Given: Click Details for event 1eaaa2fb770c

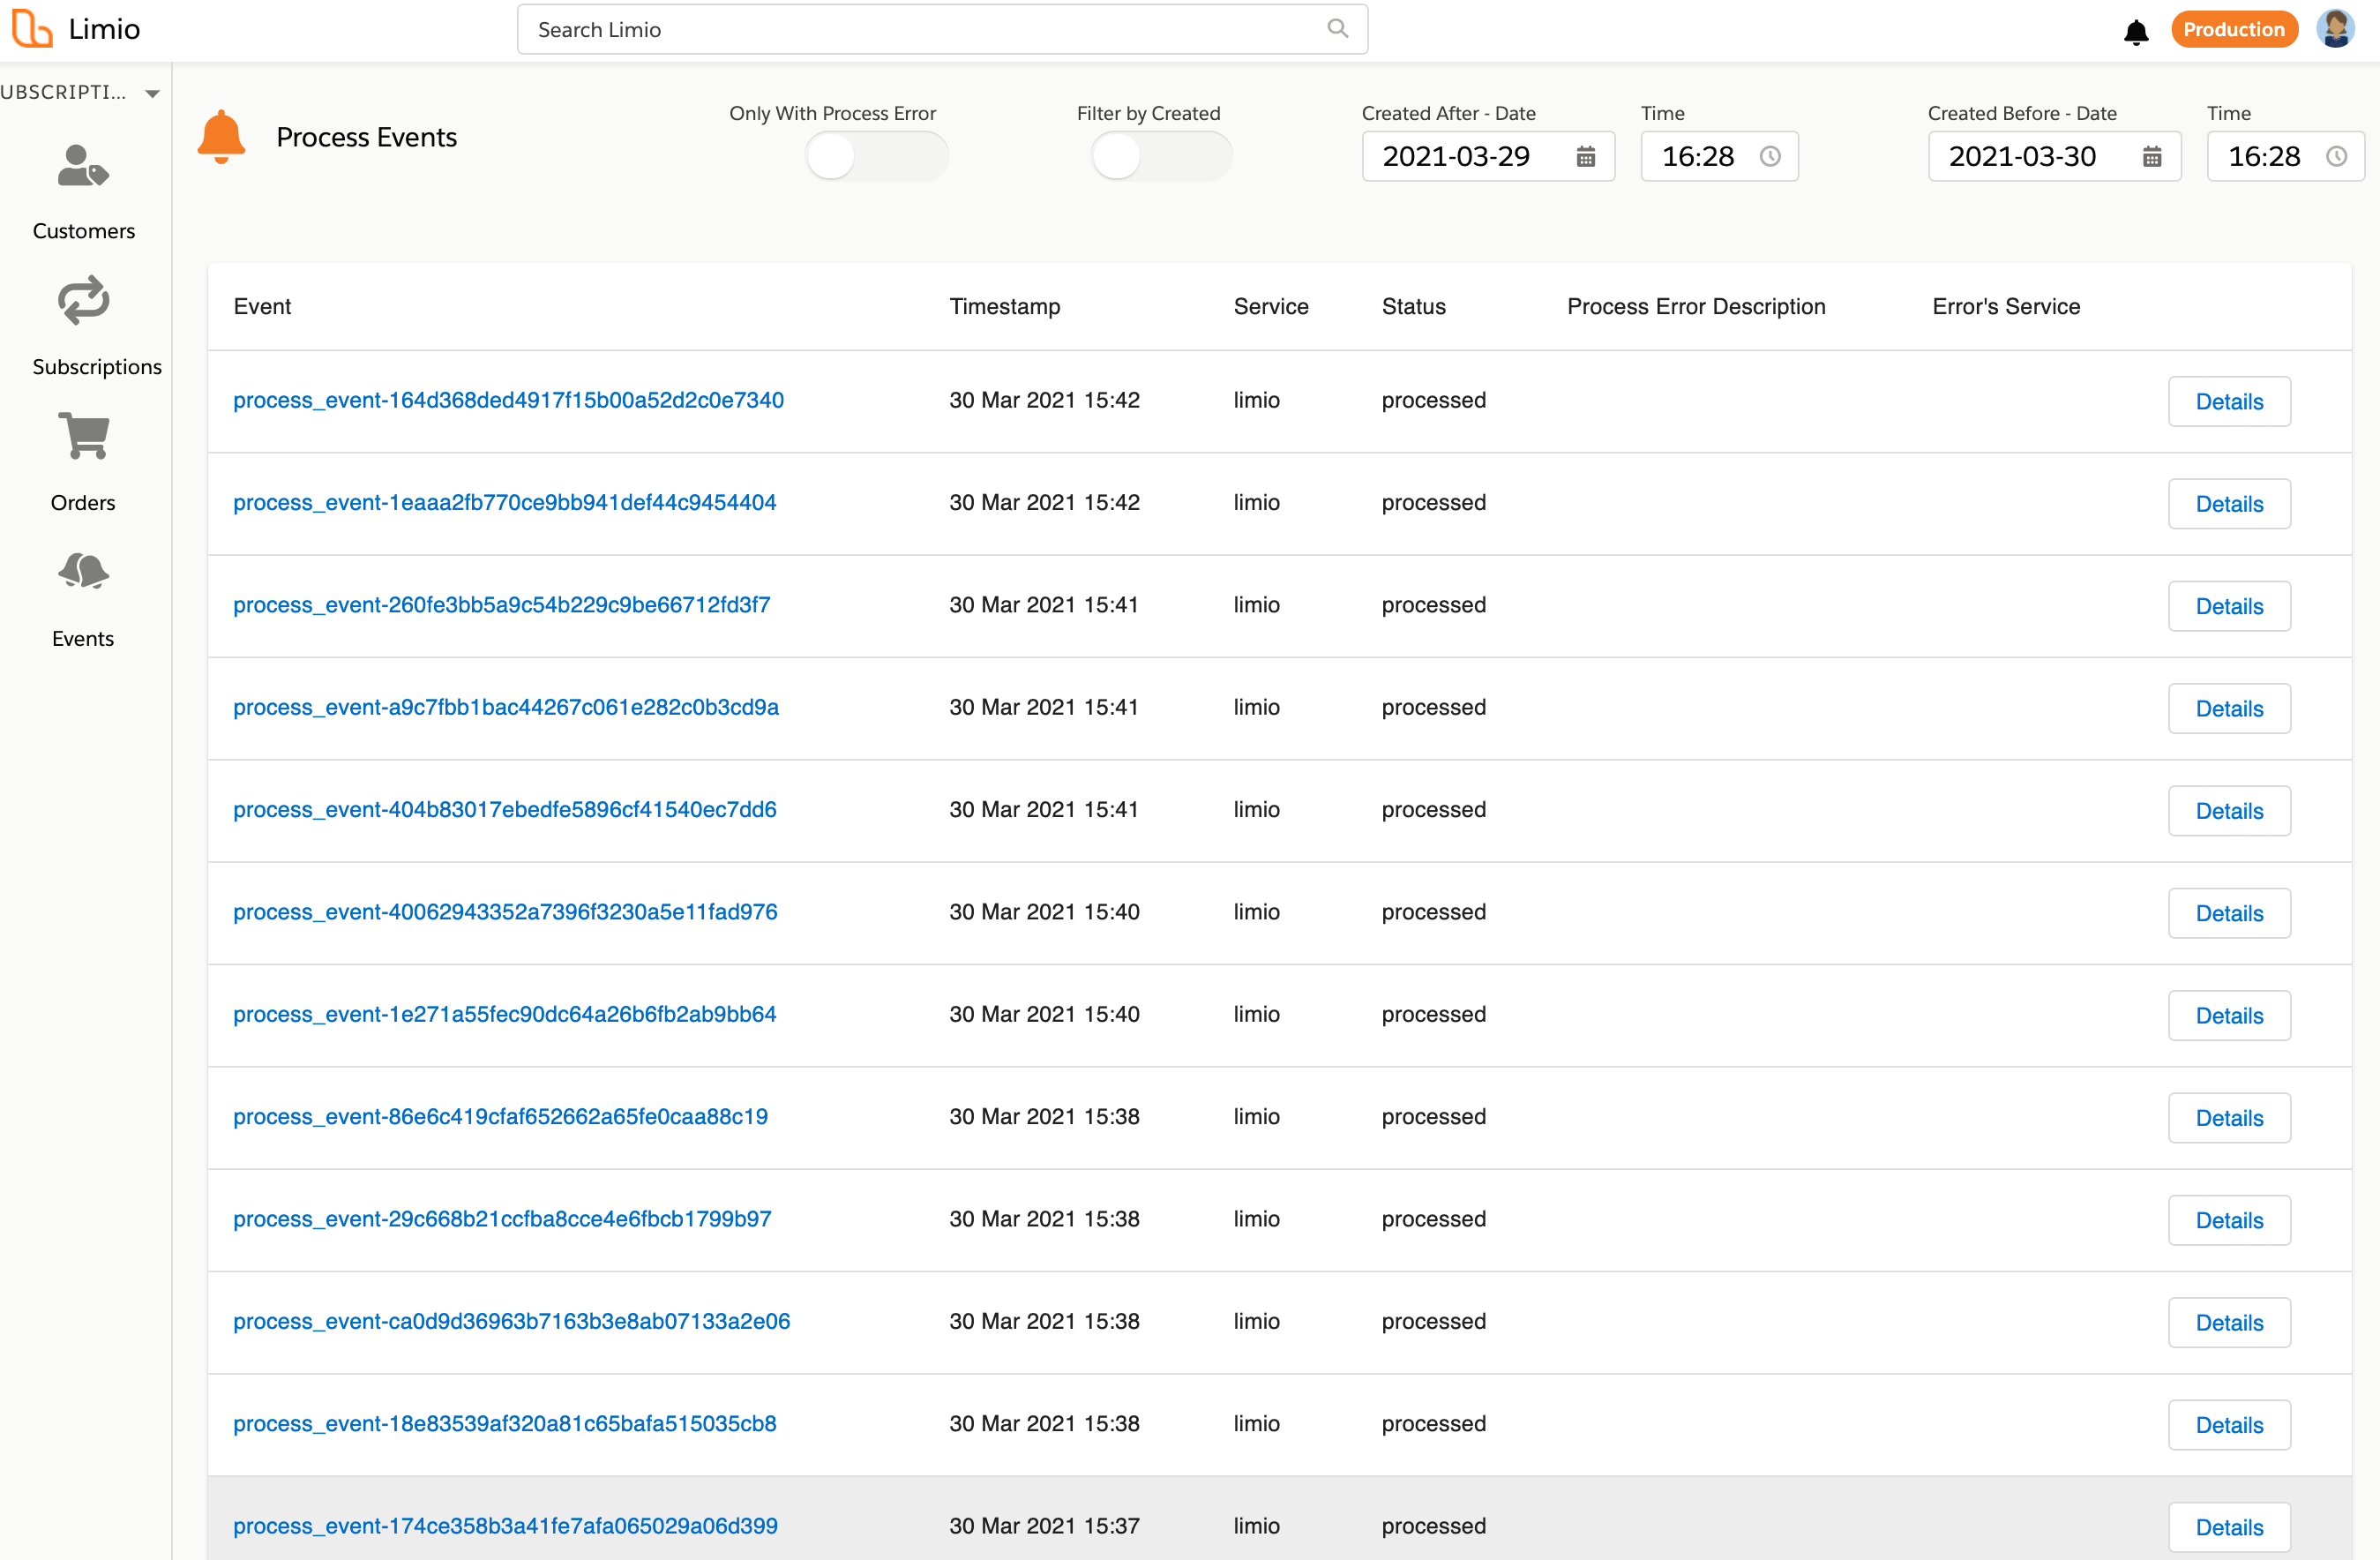Looking at the screenshot, I should pyautogui.click(x=2228, y=503).
